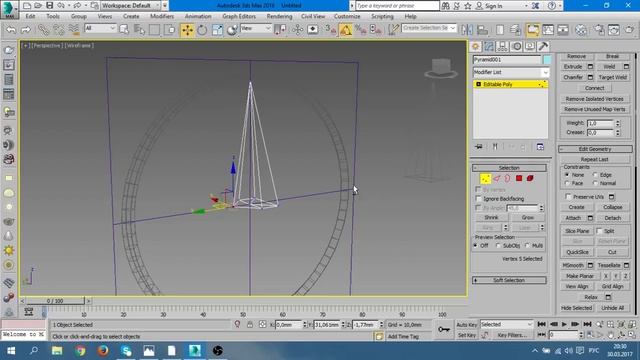
Task: Click the Pin Stack icon
Action: point(479,147)
